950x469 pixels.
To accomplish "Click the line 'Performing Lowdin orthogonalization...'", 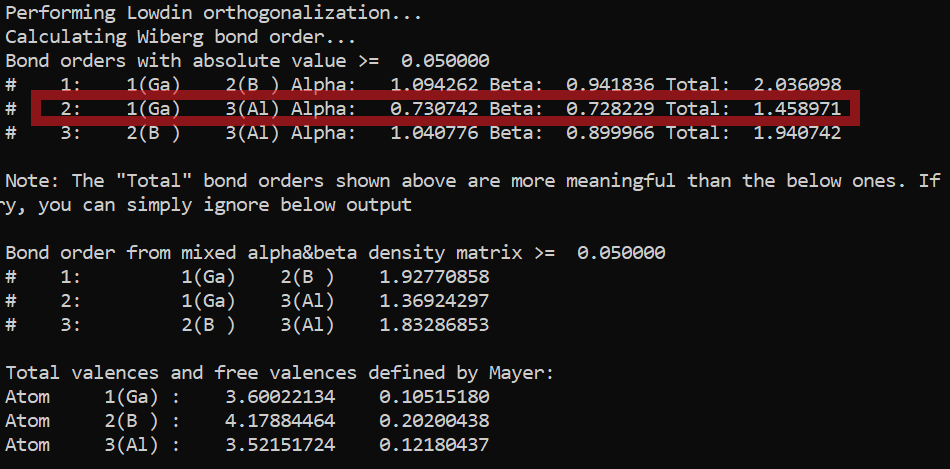I will (213, 13).
